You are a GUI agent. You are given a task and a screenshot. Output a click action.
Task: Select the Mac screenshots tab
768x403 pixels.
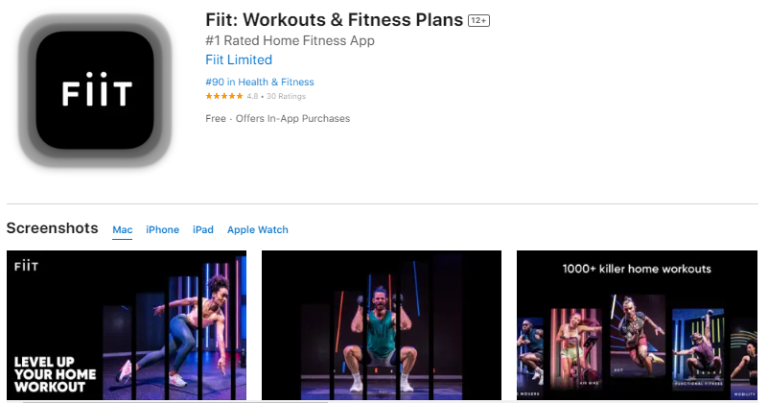(x=122, y=230)
